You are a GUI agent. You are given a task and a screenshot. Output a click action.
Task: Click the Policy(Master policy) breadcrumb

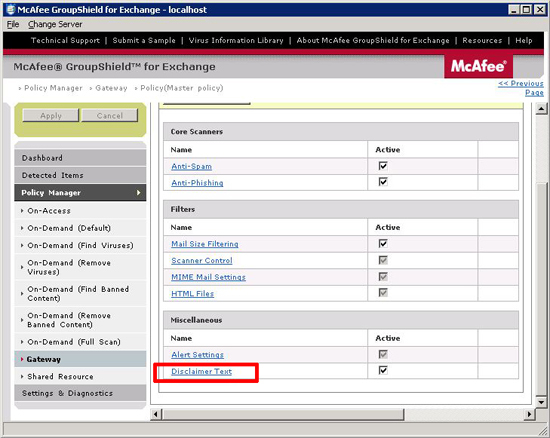pyautogui.click(x=182, y=88)
